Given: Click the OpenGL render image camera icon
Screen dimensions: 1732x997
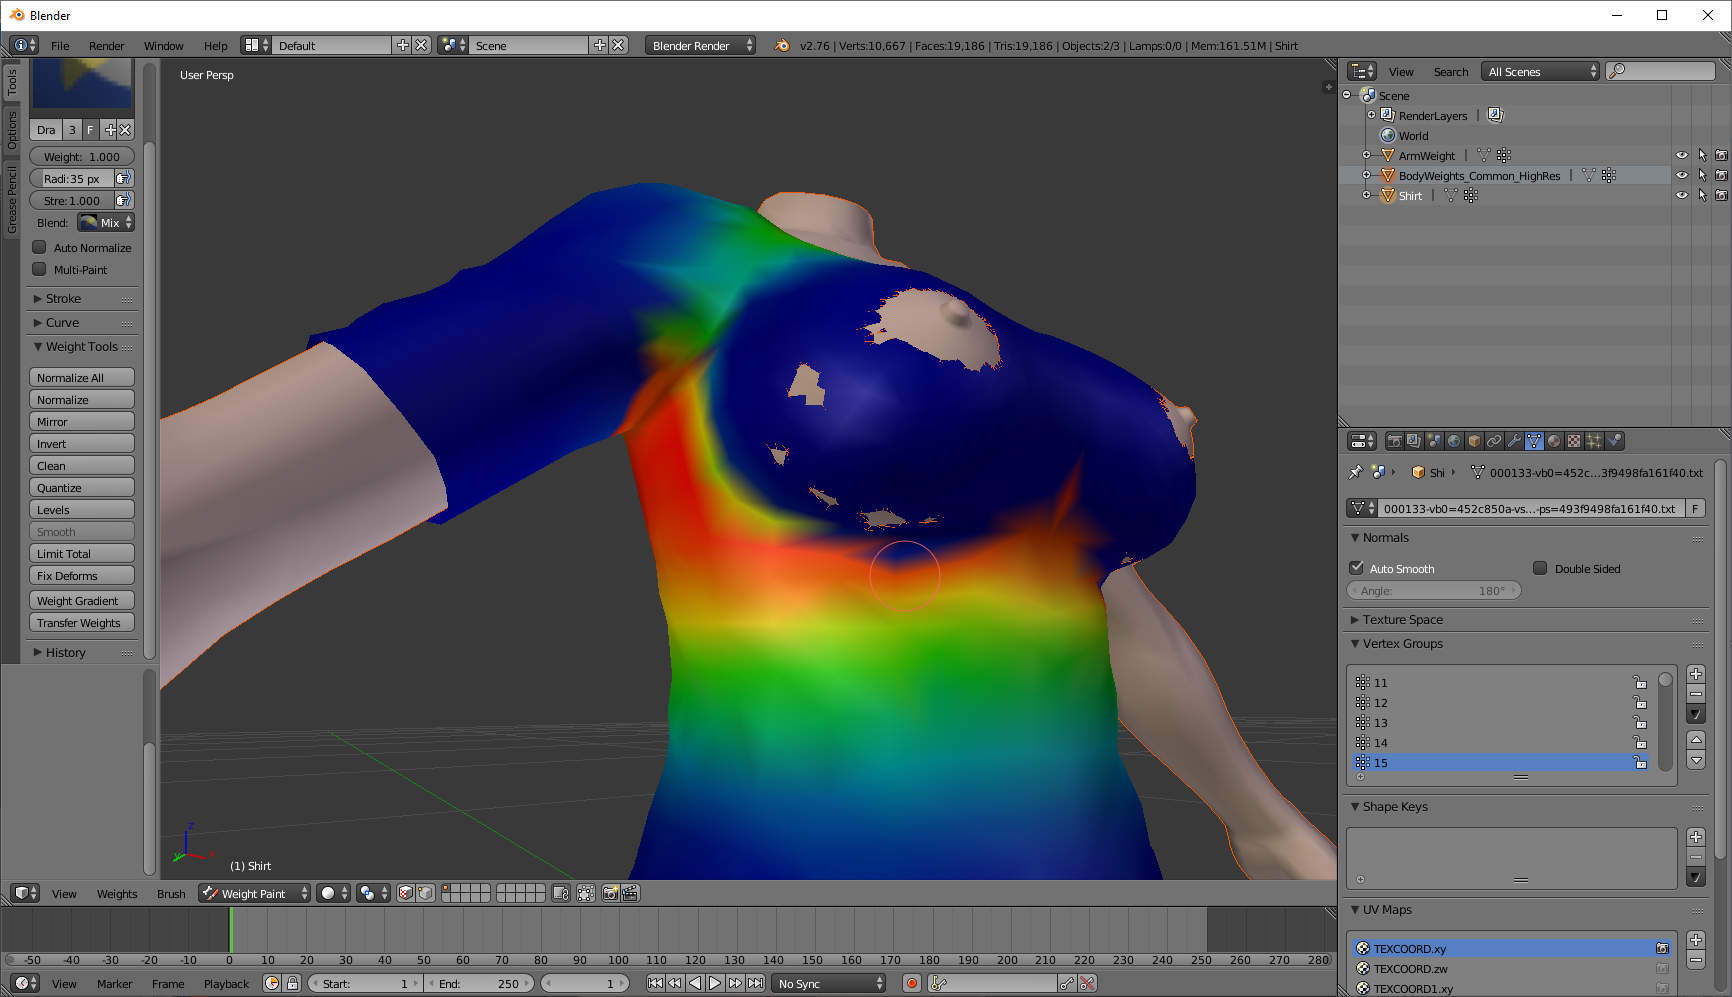Looking at the screenshot, I should [610, 893].
